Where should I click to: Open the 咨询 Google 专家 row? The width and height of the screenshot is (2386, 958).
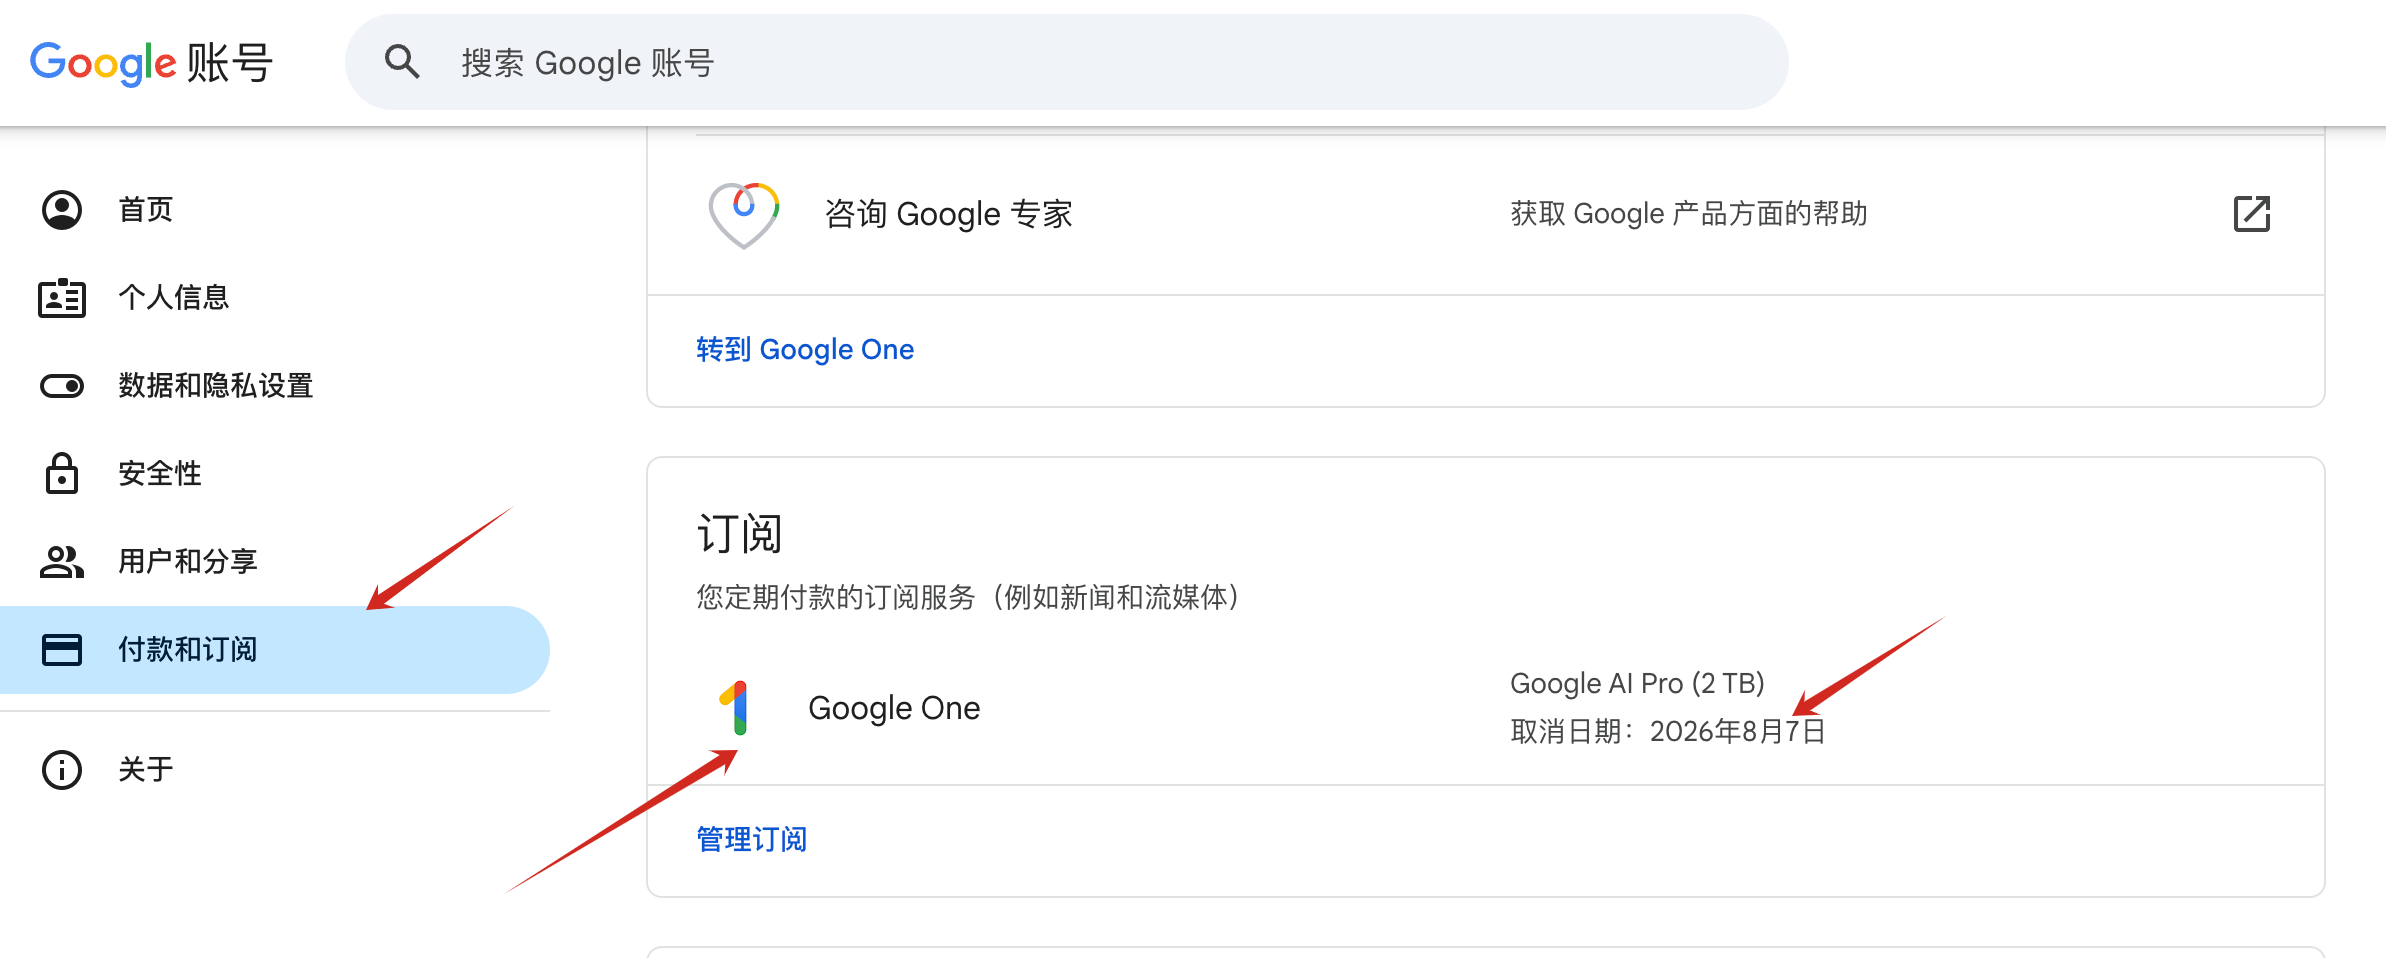tap(1486, 214)
